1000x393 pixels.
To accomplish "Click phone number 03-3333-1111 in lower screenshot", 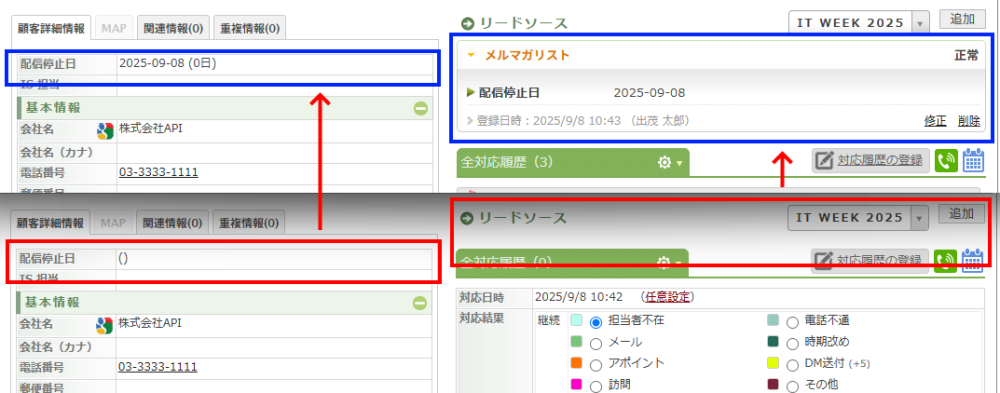I will coord(158,367).
